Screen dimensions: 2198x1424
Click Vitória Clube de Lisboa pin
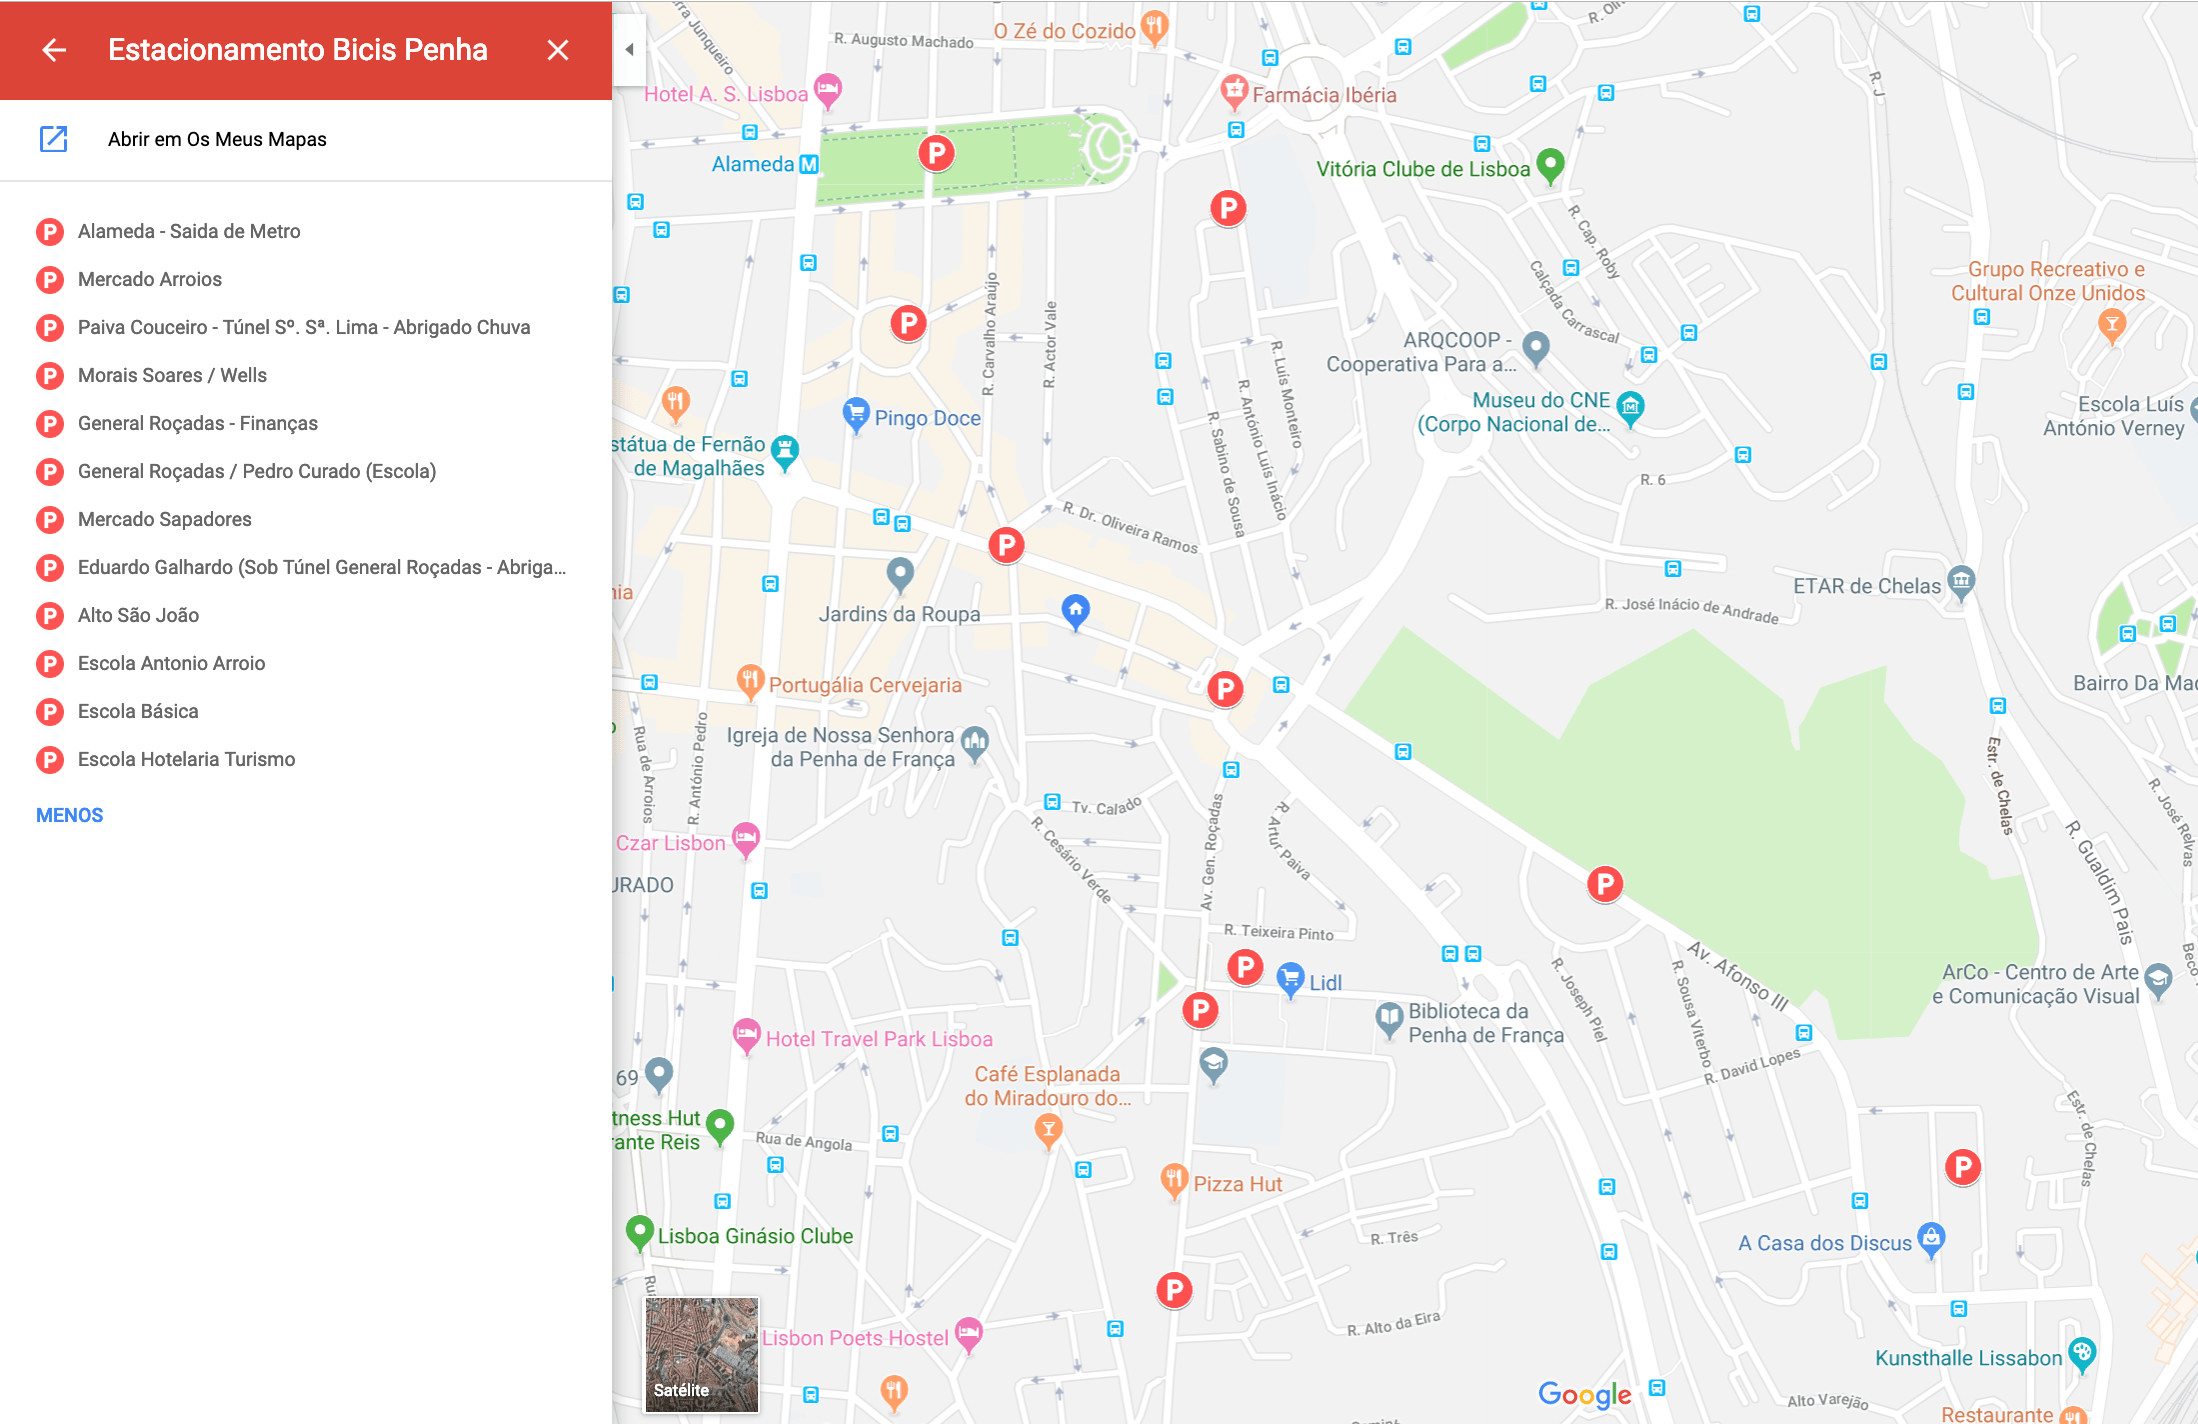[x=1550, y=164]
